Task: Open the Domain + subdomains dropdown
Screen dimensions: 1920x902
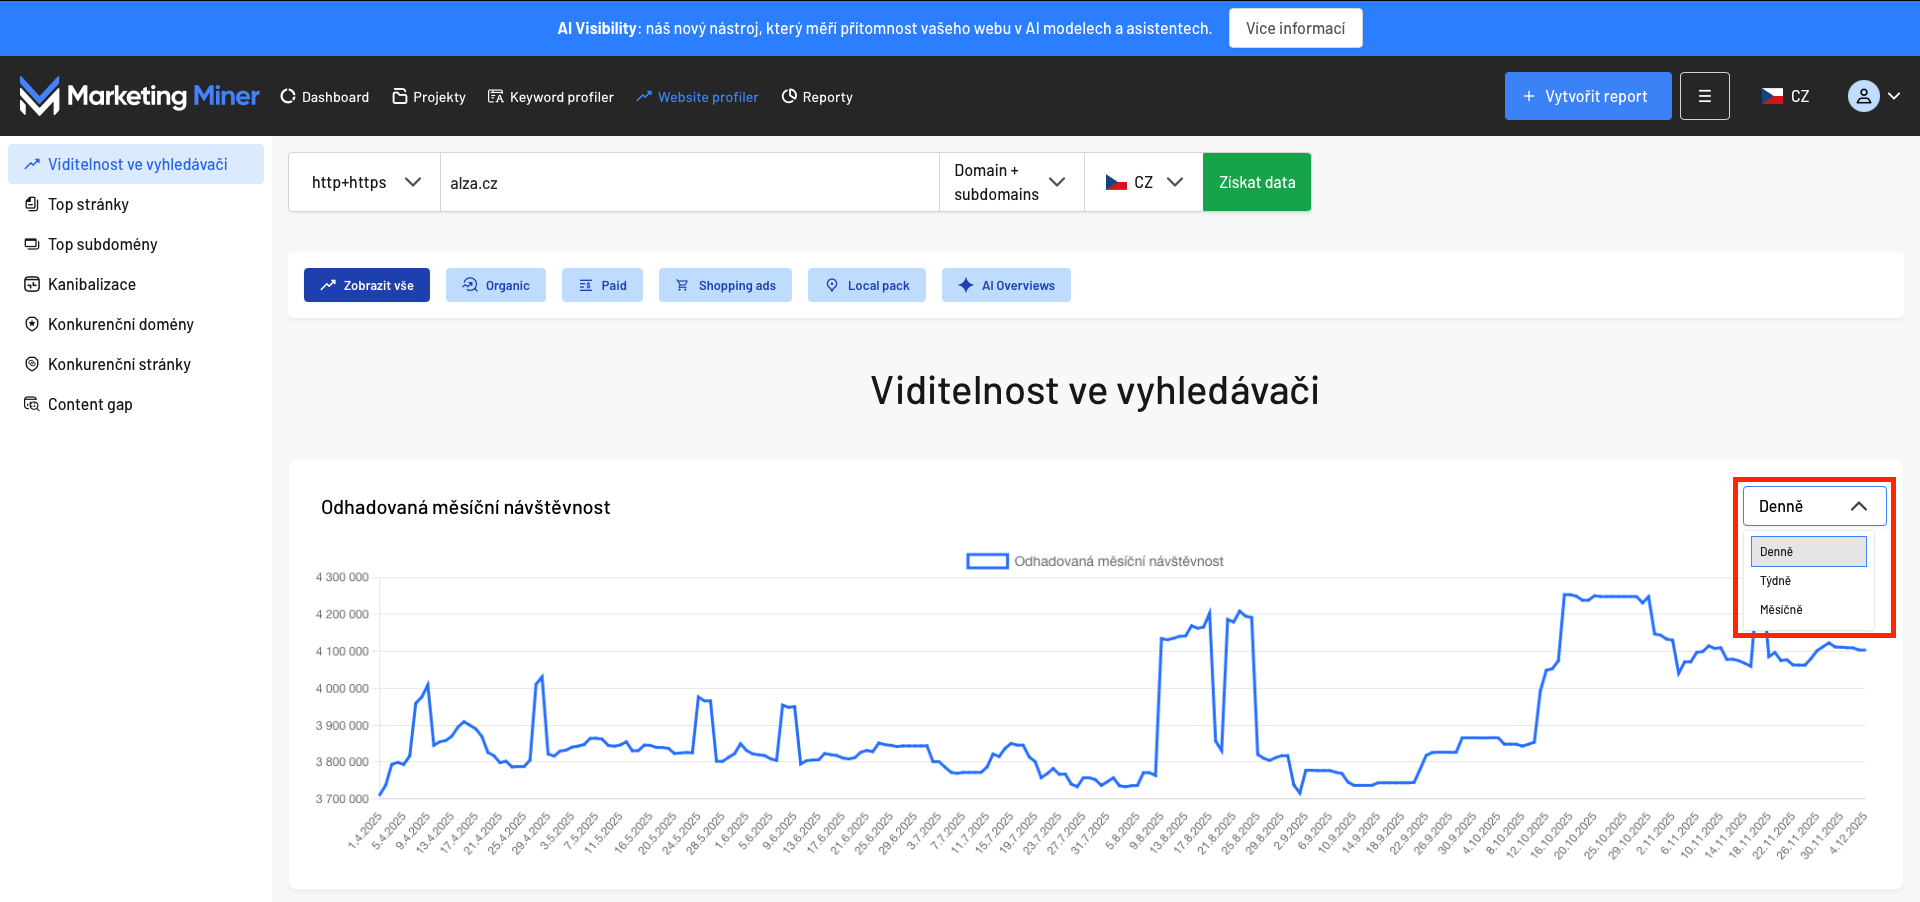Action: tap(1011, 182)
